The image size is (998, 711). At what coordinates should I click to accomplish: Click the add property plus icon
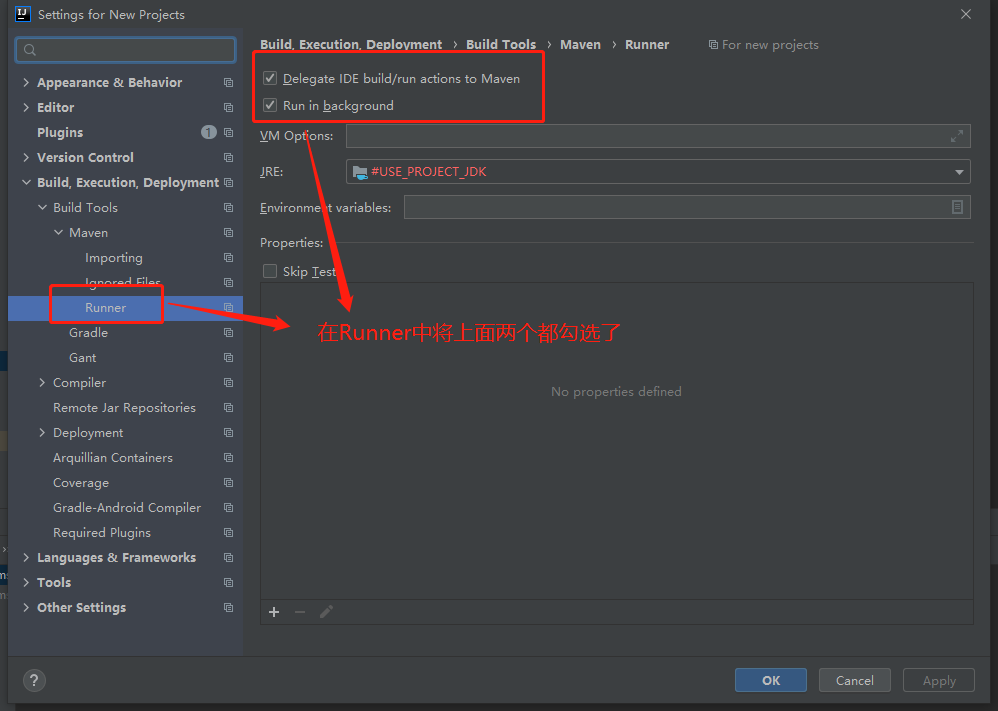pos(274,612)
